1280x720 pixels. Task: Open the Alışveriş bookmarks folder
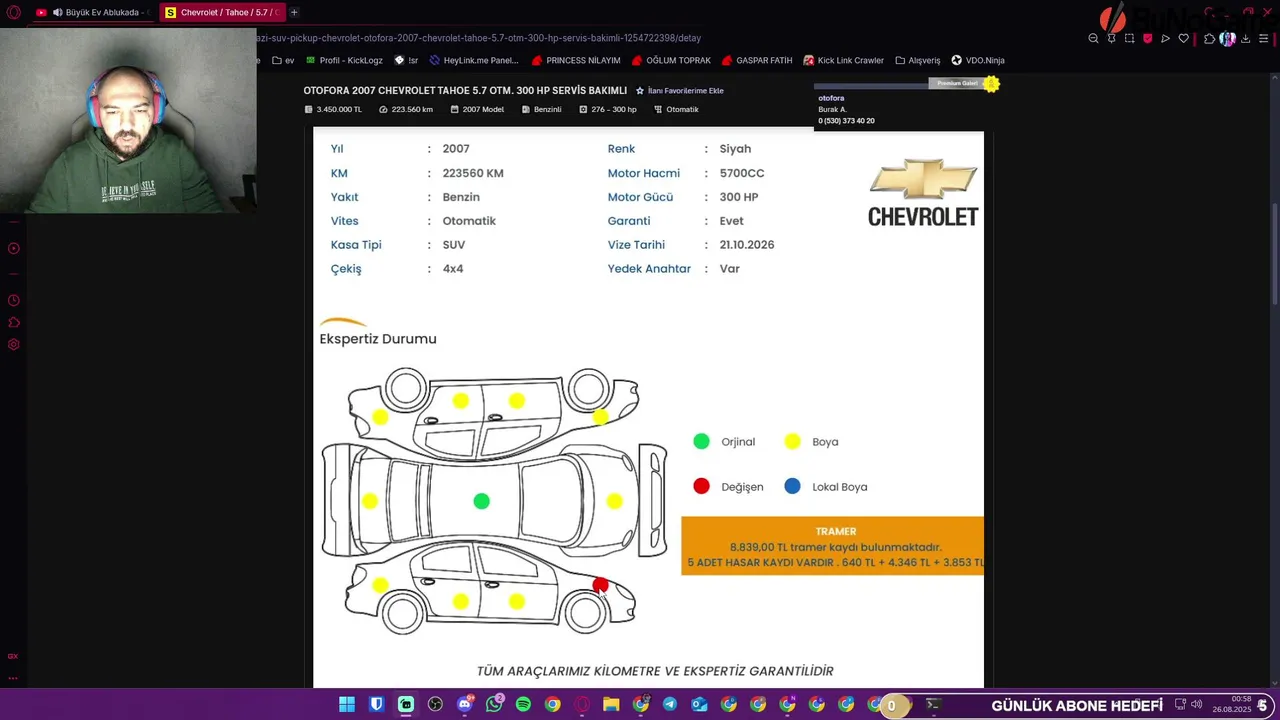(918, 60)
